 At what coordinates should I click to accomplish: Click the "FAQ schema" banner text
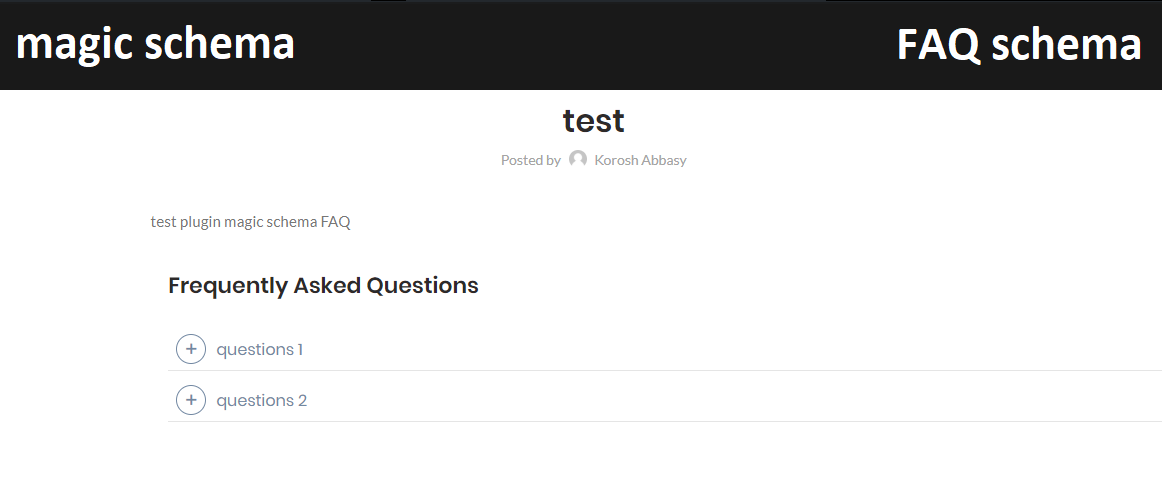point(1019,44)
